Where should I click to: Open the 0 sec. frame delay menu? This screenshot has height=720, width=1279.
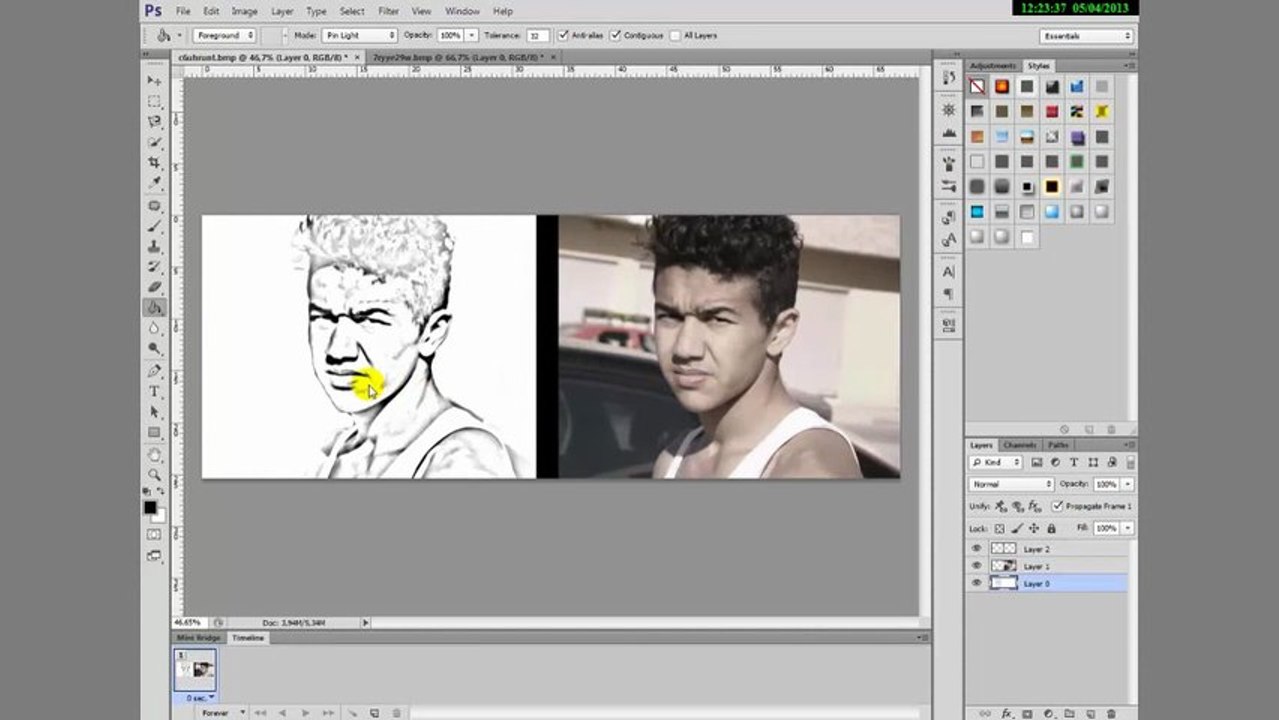click(200, 698)
